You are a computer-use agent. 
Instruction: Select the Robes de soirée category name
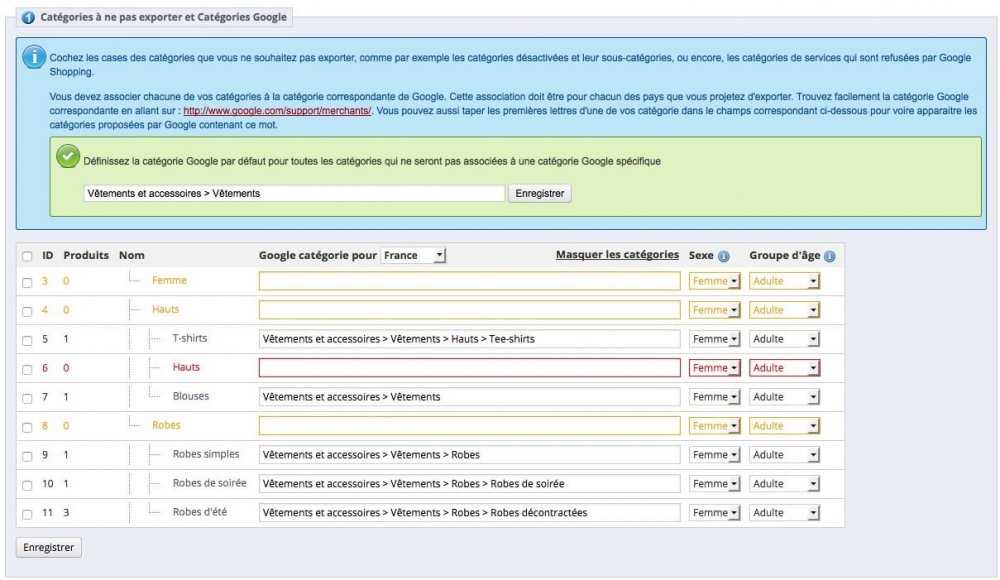209,483
